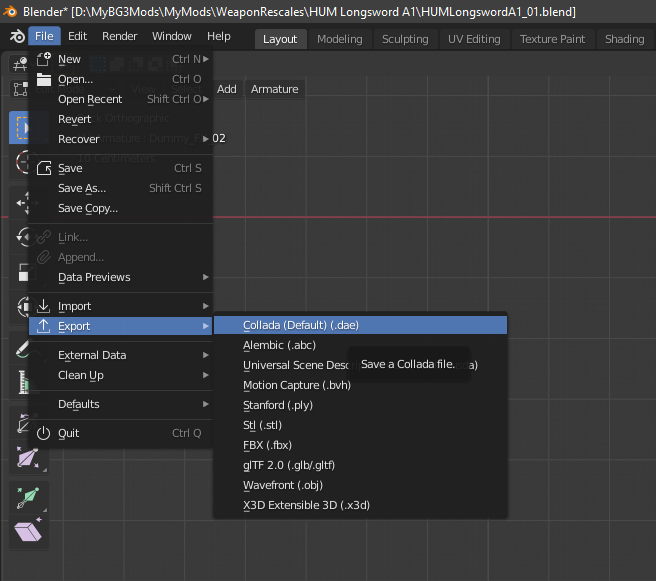Expand the New submenu arrow

click(206, 59)
